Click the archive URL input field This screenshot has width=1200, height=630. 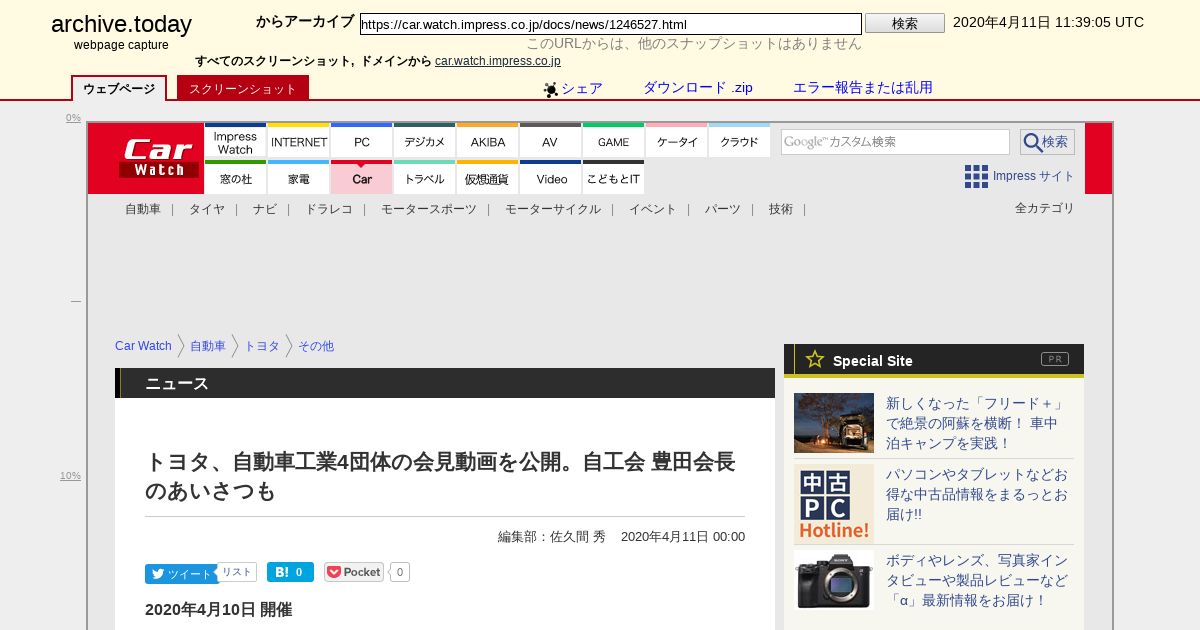[611, 24]
